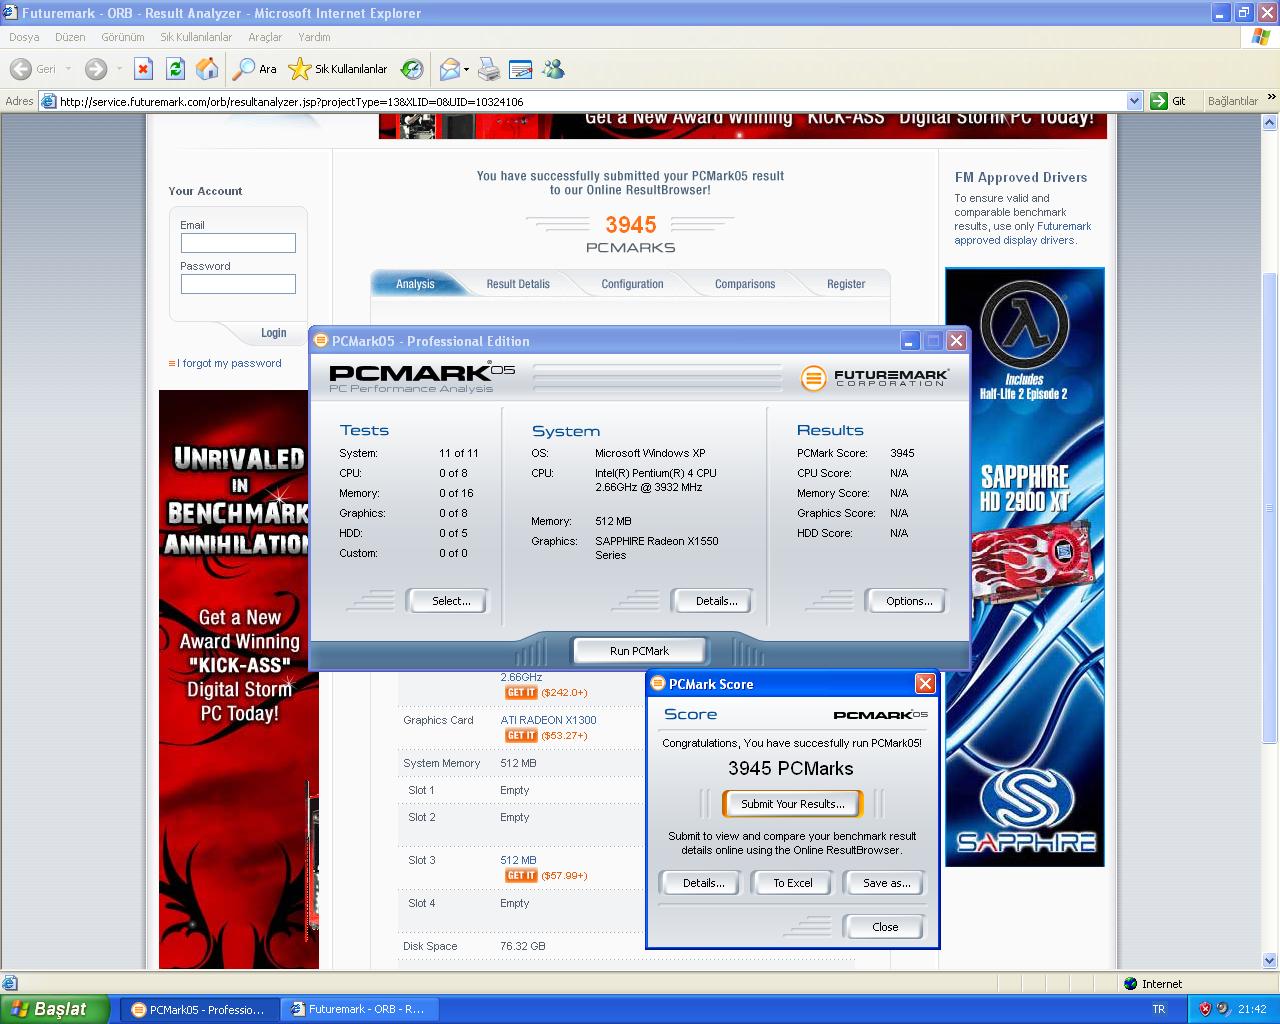Click the Login button on web page
This screenshot has width=1280, height=1024.
[274, 333]
